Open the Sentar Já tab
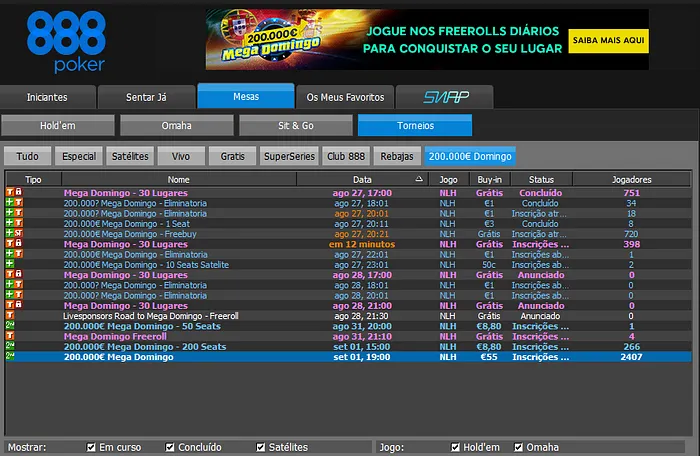The width and height of the screenshot is (700, 456). [x=146, y=97]
